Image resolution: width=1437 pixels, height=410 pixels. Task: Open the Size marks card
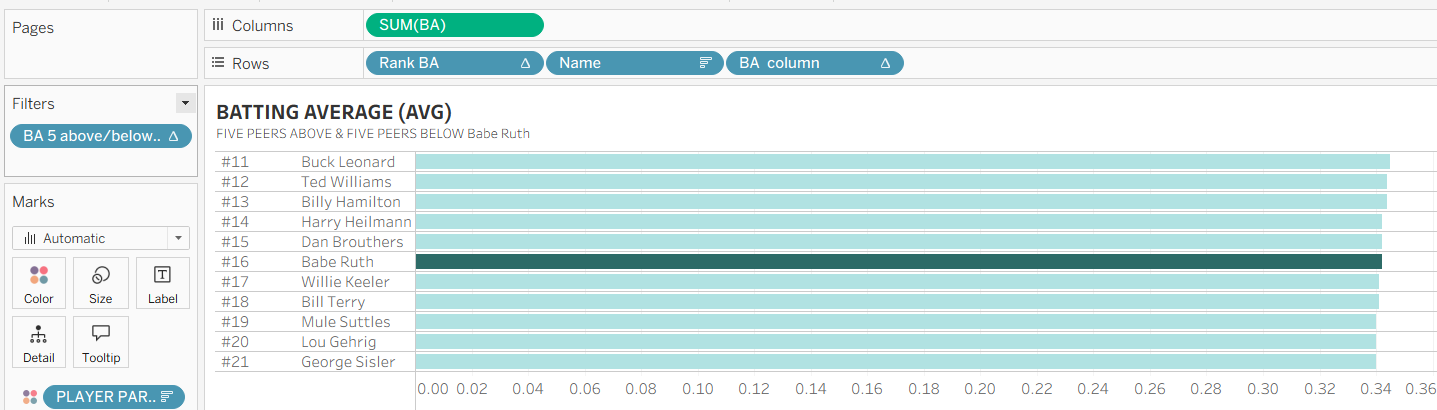coord(101,283)
